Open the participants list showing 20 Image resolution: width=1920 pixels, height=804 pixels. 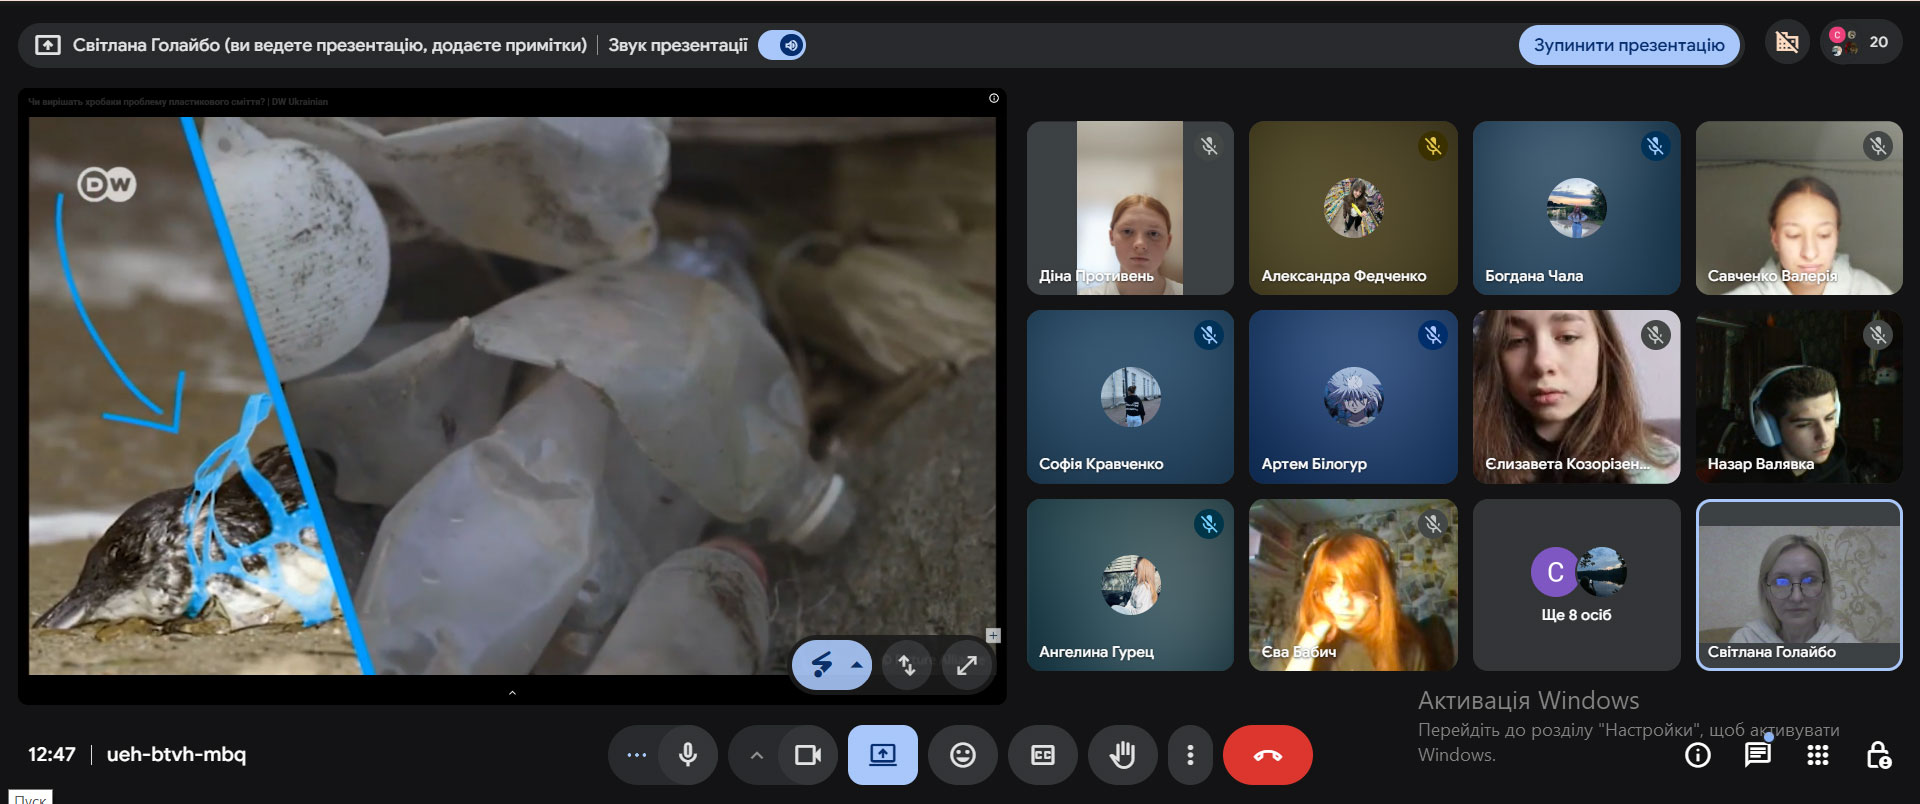tap(1860, 42)
